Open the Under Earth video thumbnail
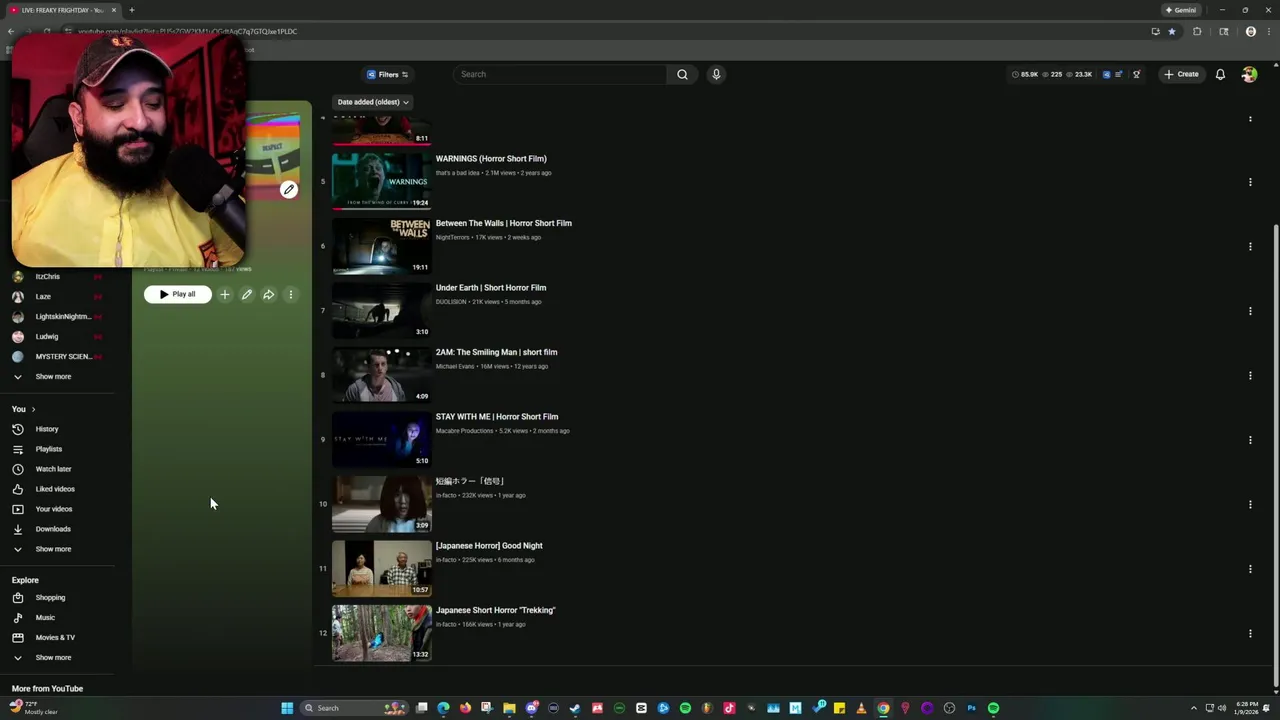 (381, 309)
